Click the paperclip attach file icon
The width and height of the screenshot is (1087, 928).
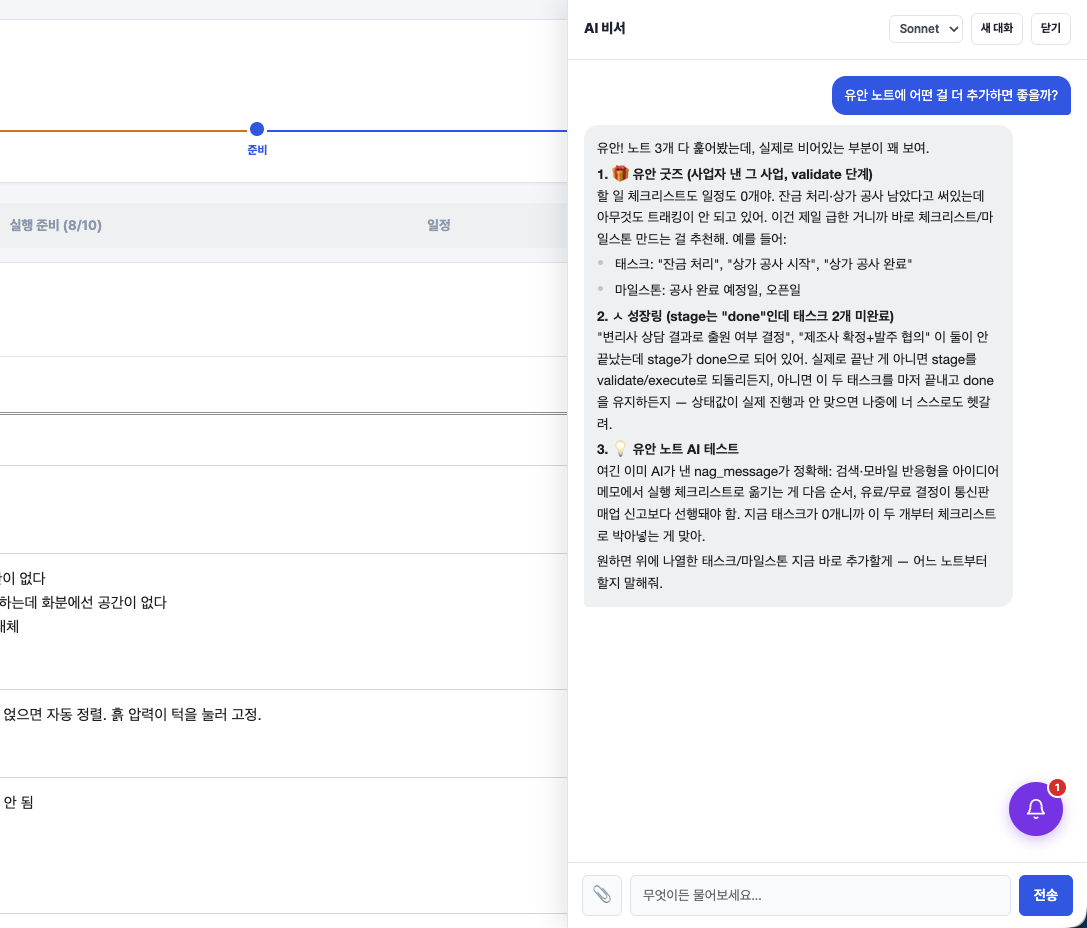(602, 895)
